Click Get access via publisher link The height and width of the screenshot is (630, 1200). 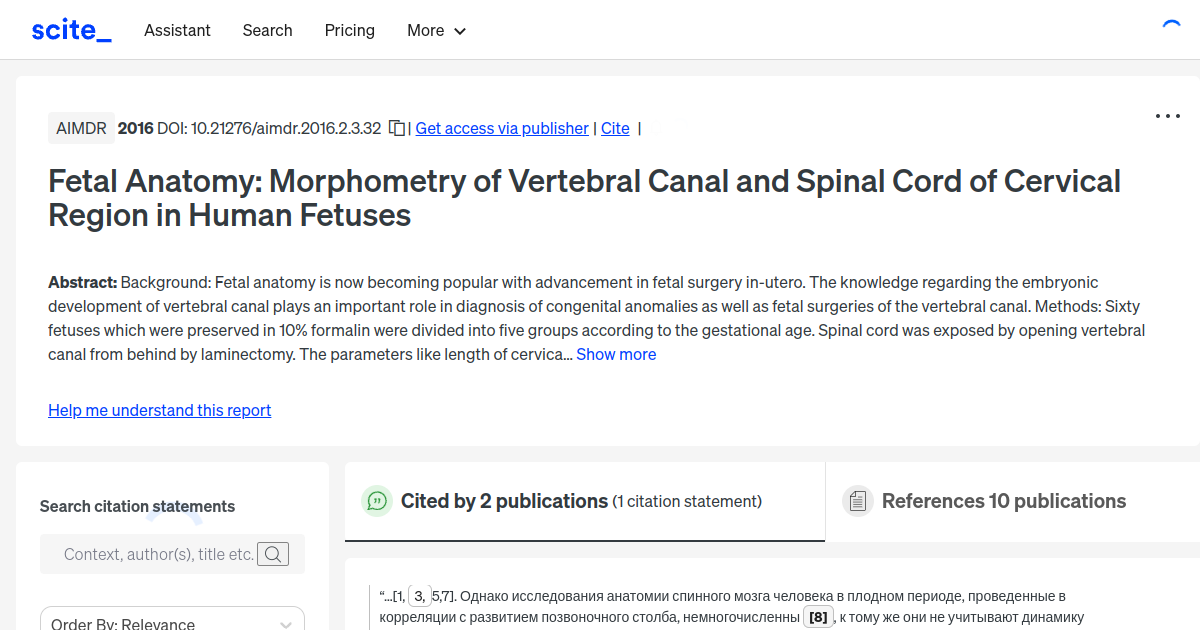coord(501,128)
